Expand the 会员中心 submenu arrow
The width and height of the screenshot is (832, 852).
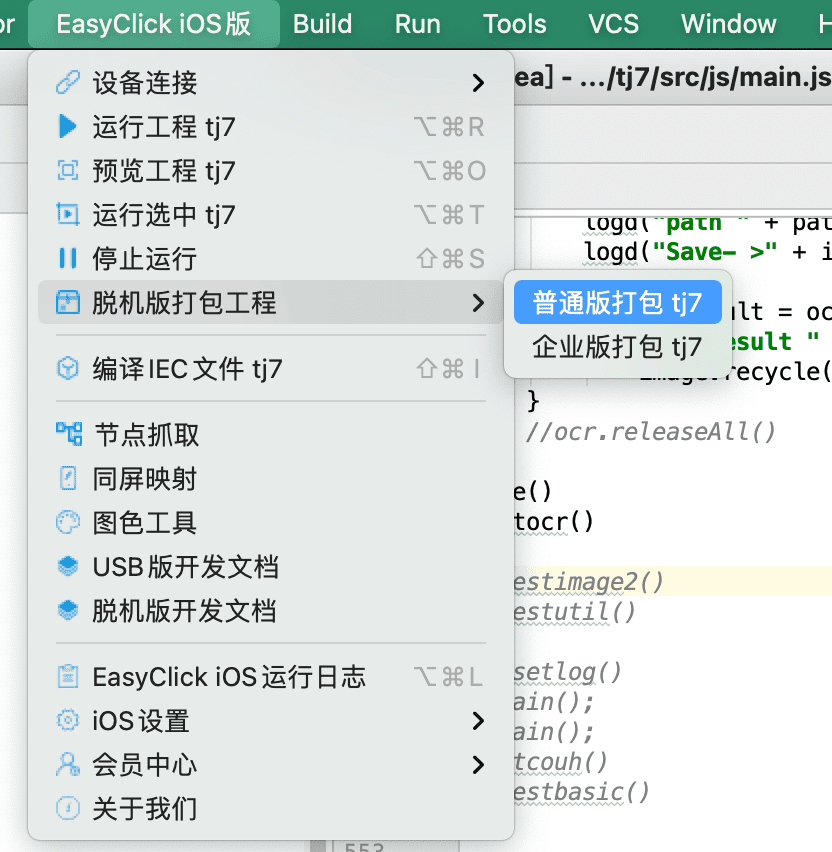coord(478,765)
